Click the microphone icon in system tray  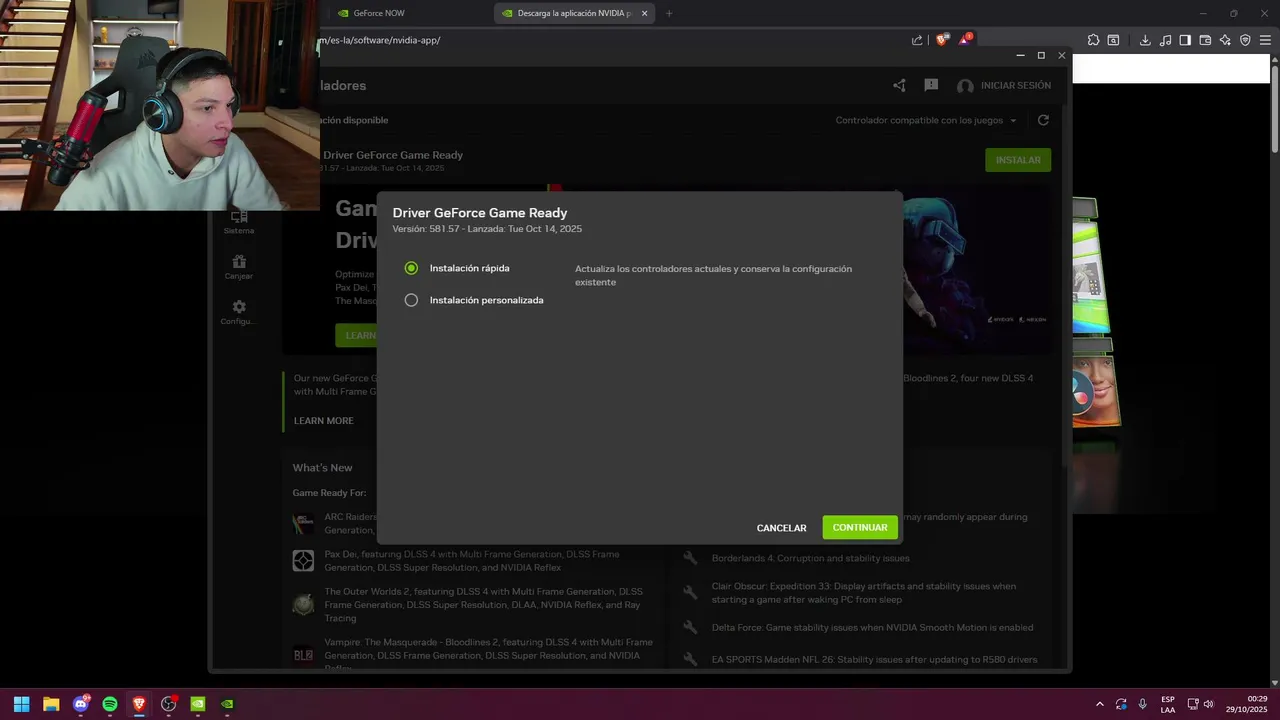pyautogui.click(x=1143, y=704)
